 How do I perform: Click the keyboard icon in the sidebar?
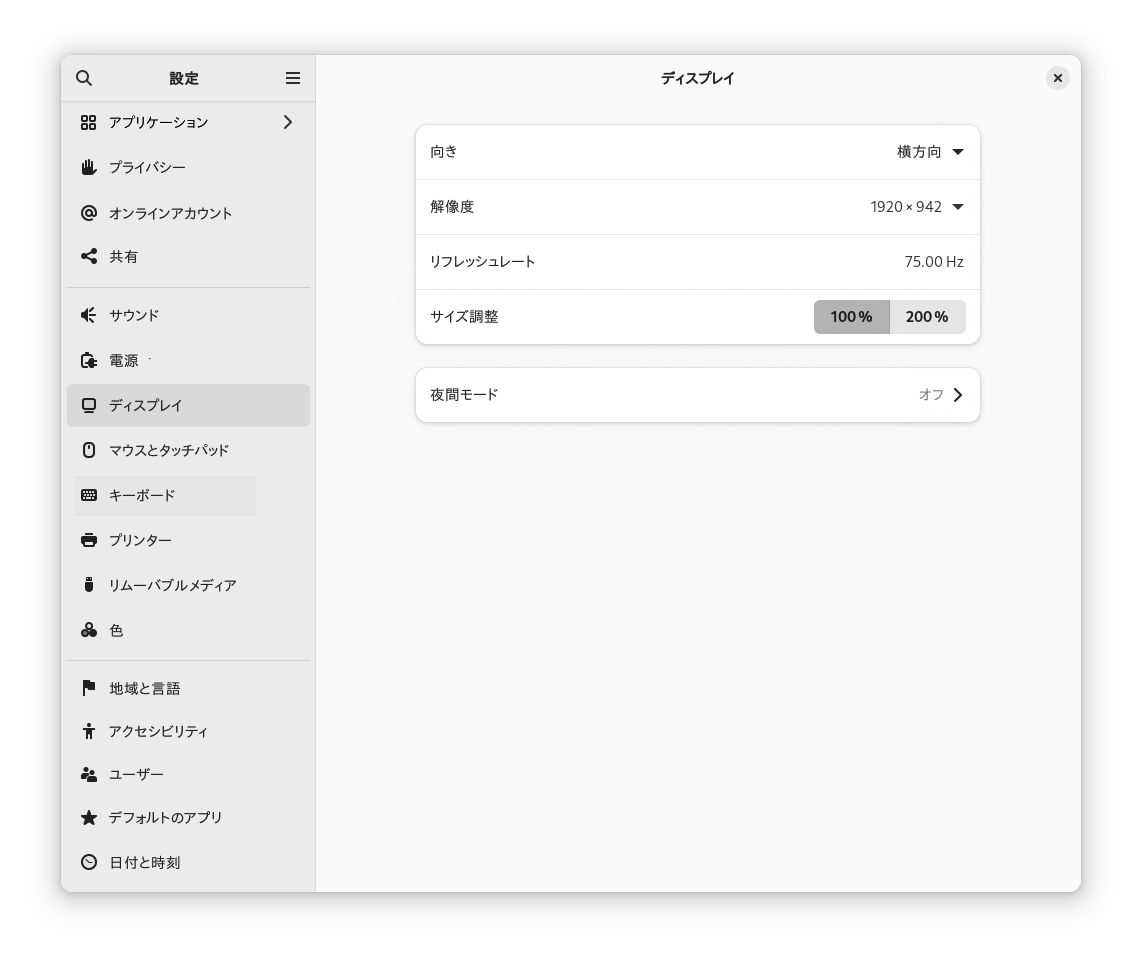point(89,495)
